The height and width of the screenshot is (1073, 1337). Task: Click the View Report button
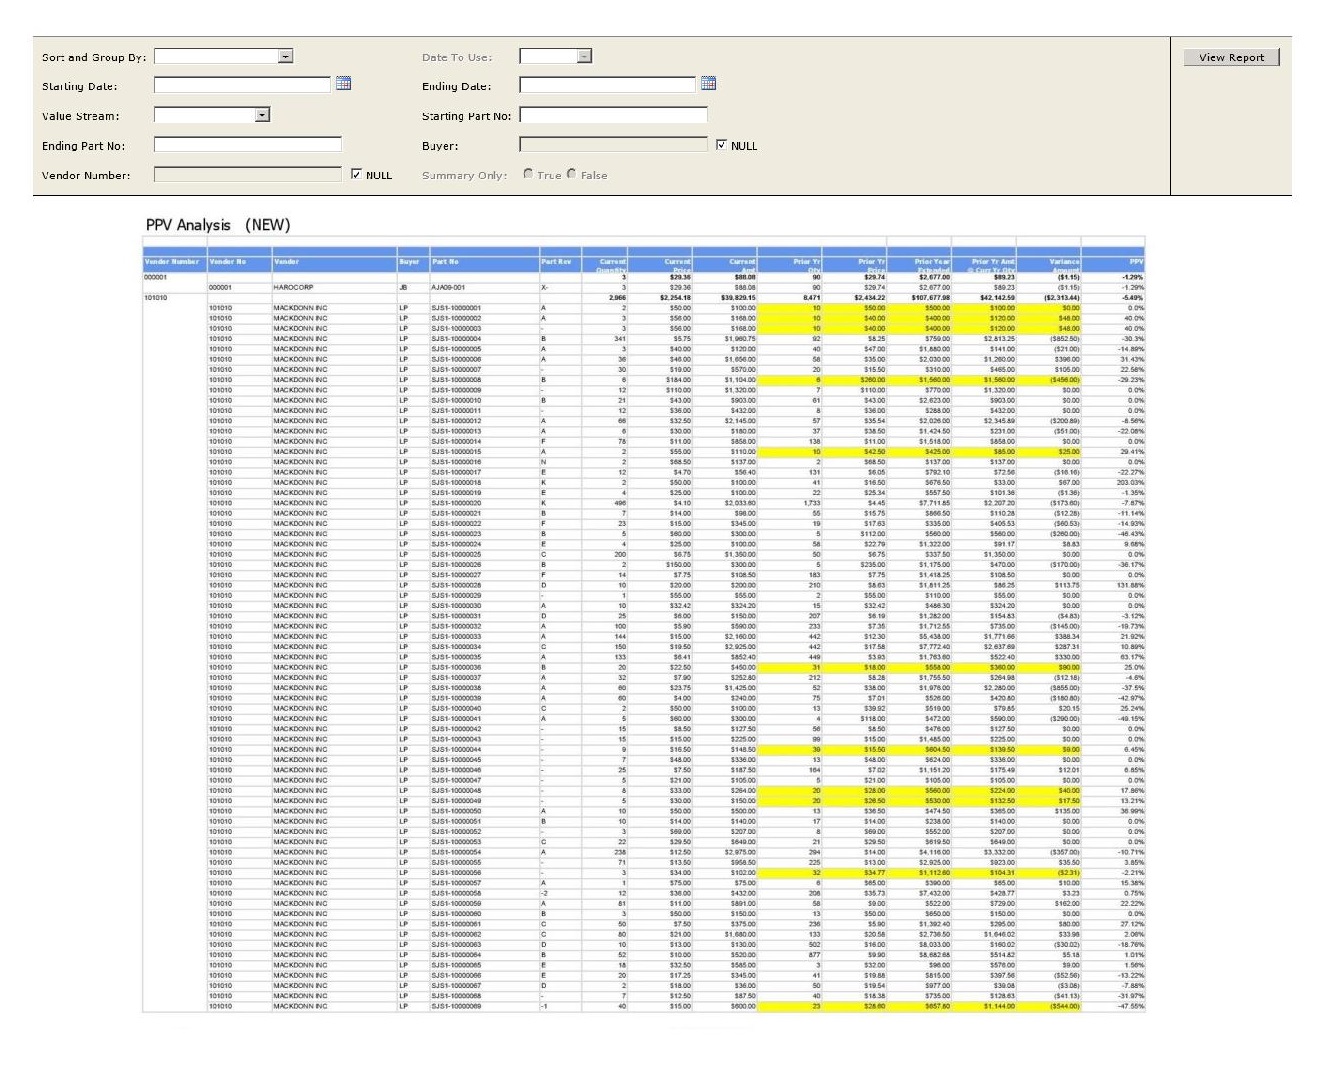(1231, 57)
